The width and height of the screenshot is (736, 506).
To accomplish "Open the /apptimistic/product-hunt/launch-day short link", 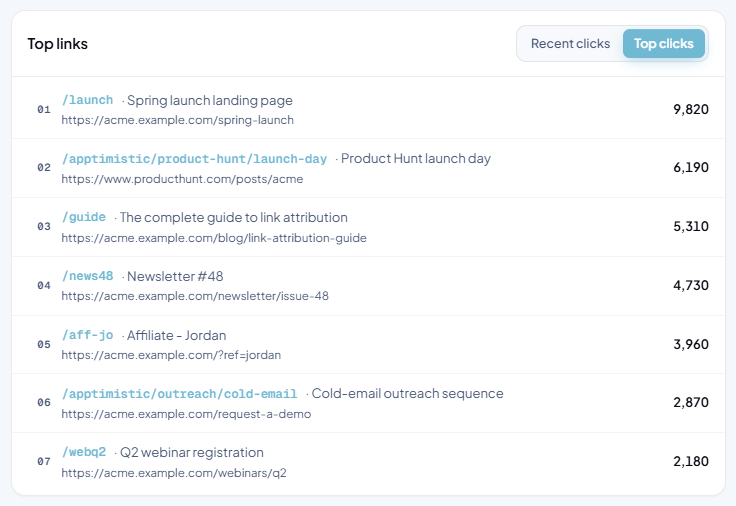I will pos(194,159).
